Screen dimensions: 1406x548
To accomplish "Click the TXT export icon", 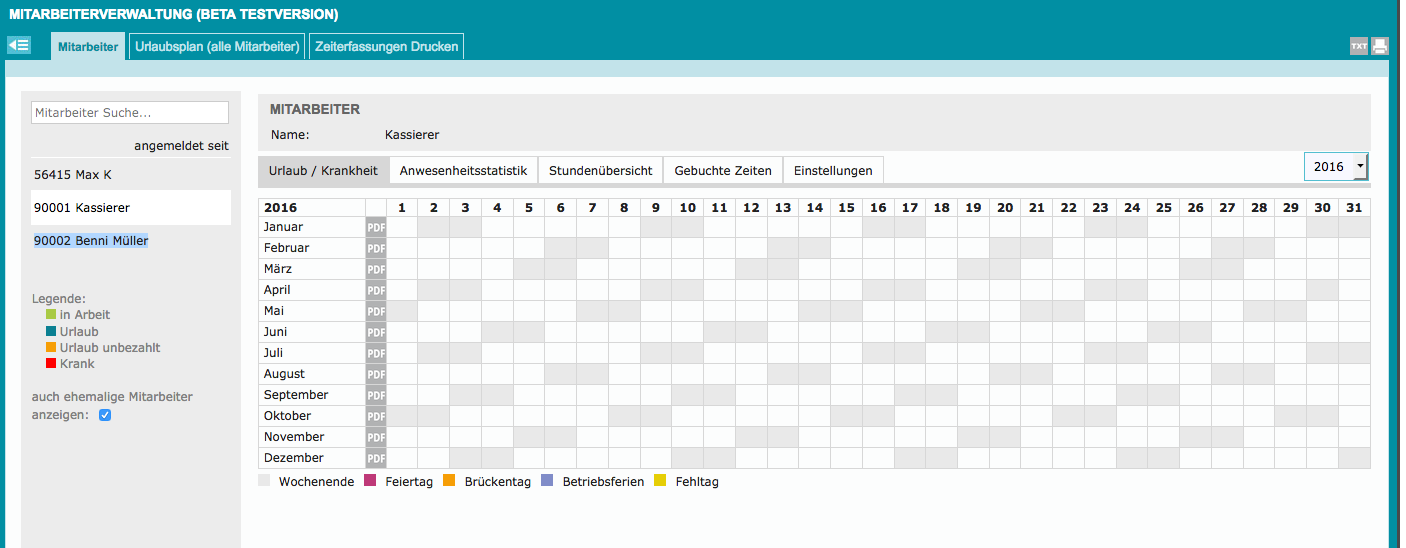I will pyautogui.click(x=1359, y=46).
